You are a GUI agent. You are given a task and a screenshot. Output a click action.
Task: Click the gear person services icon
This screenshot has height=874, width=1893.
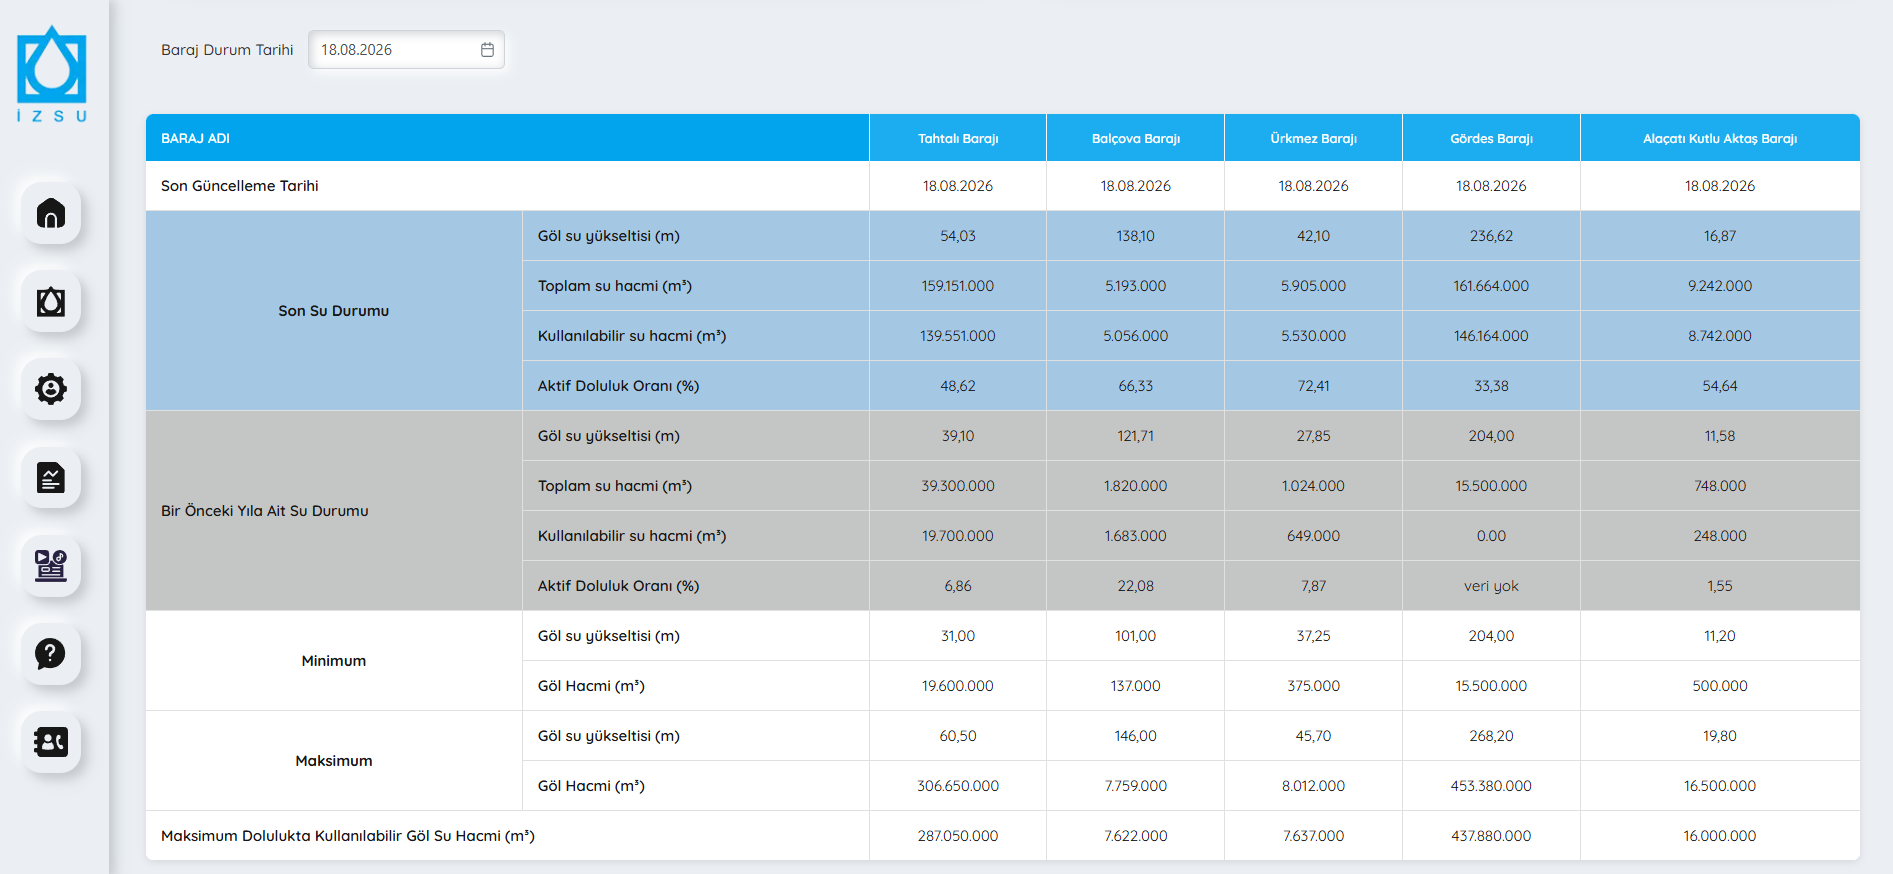(51, 389)
